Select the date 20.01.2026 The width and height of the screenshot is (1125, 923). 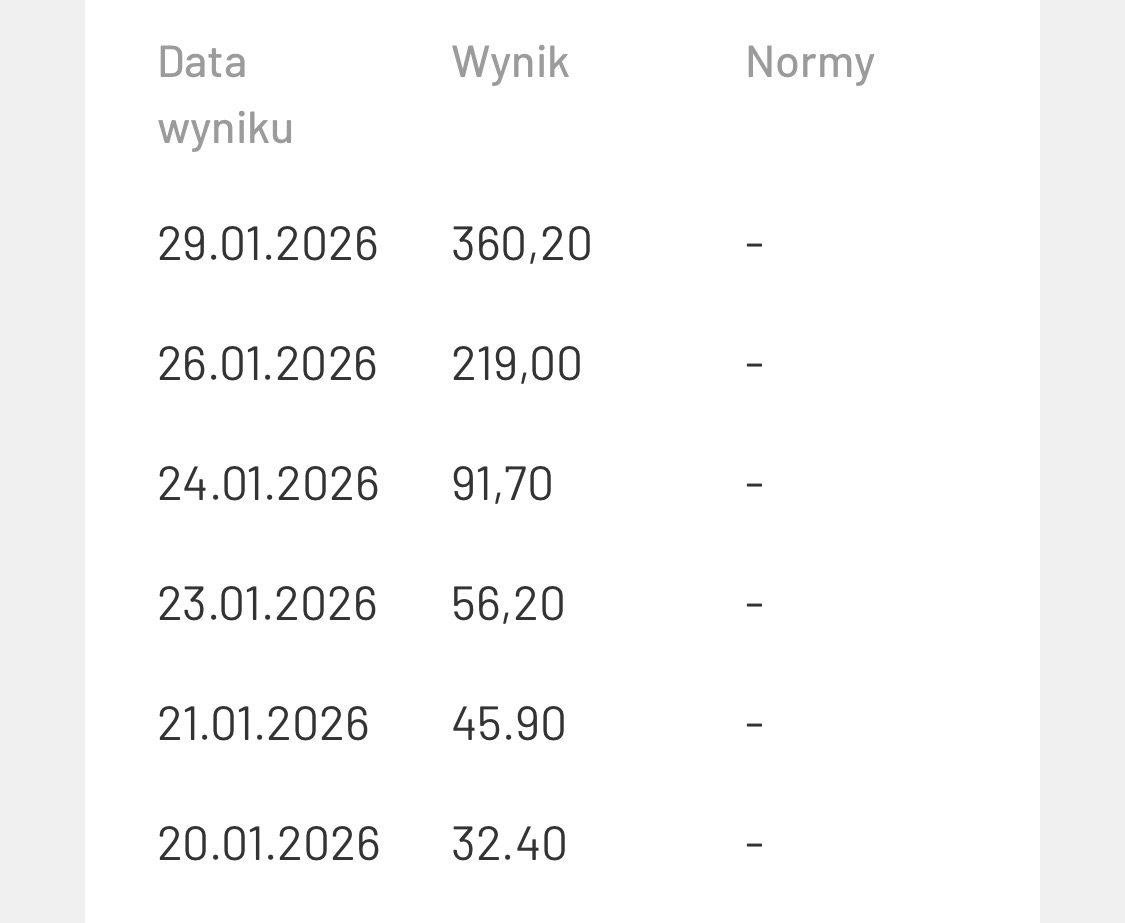click(x=268, y=844)
